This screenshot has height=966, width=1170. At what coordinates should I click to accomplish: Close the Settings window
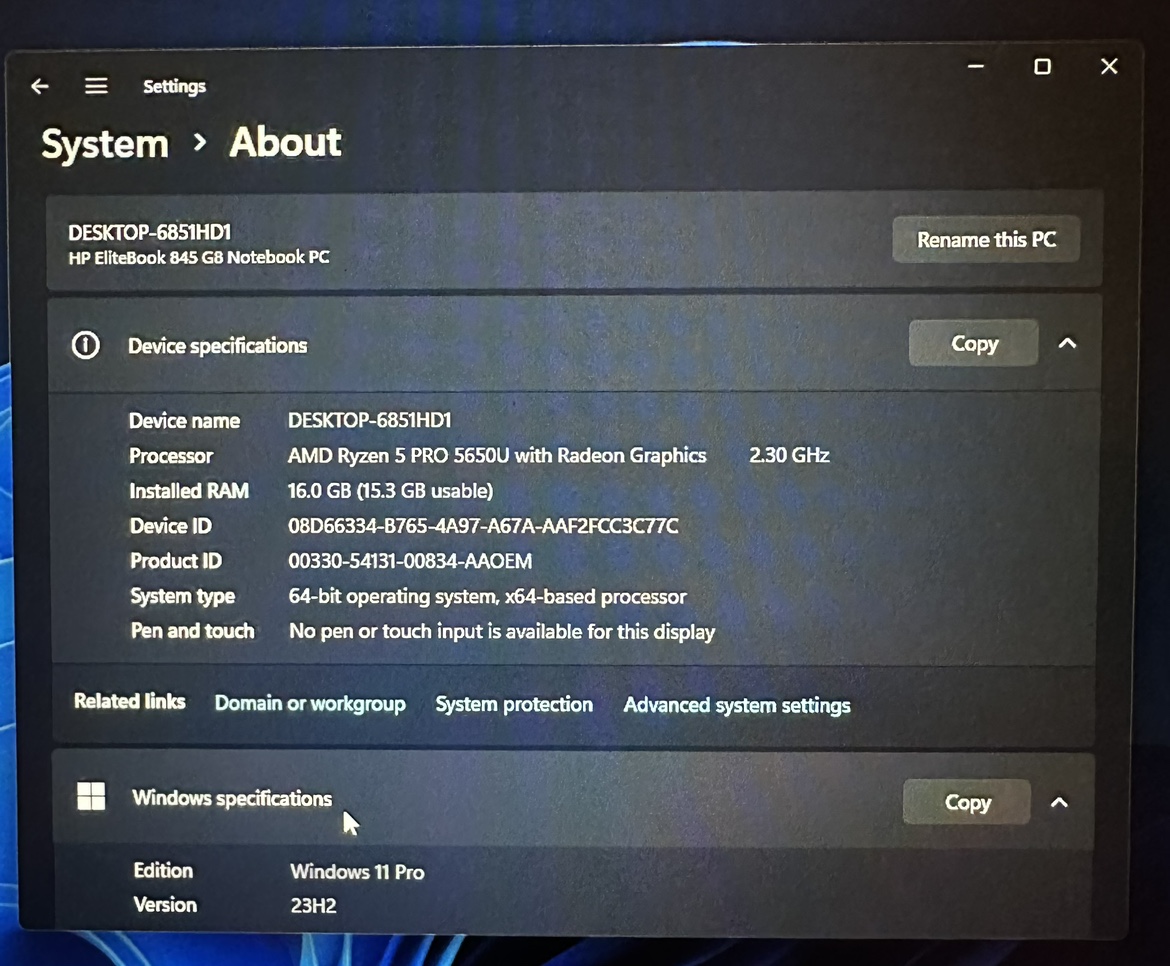point(1109,66)
